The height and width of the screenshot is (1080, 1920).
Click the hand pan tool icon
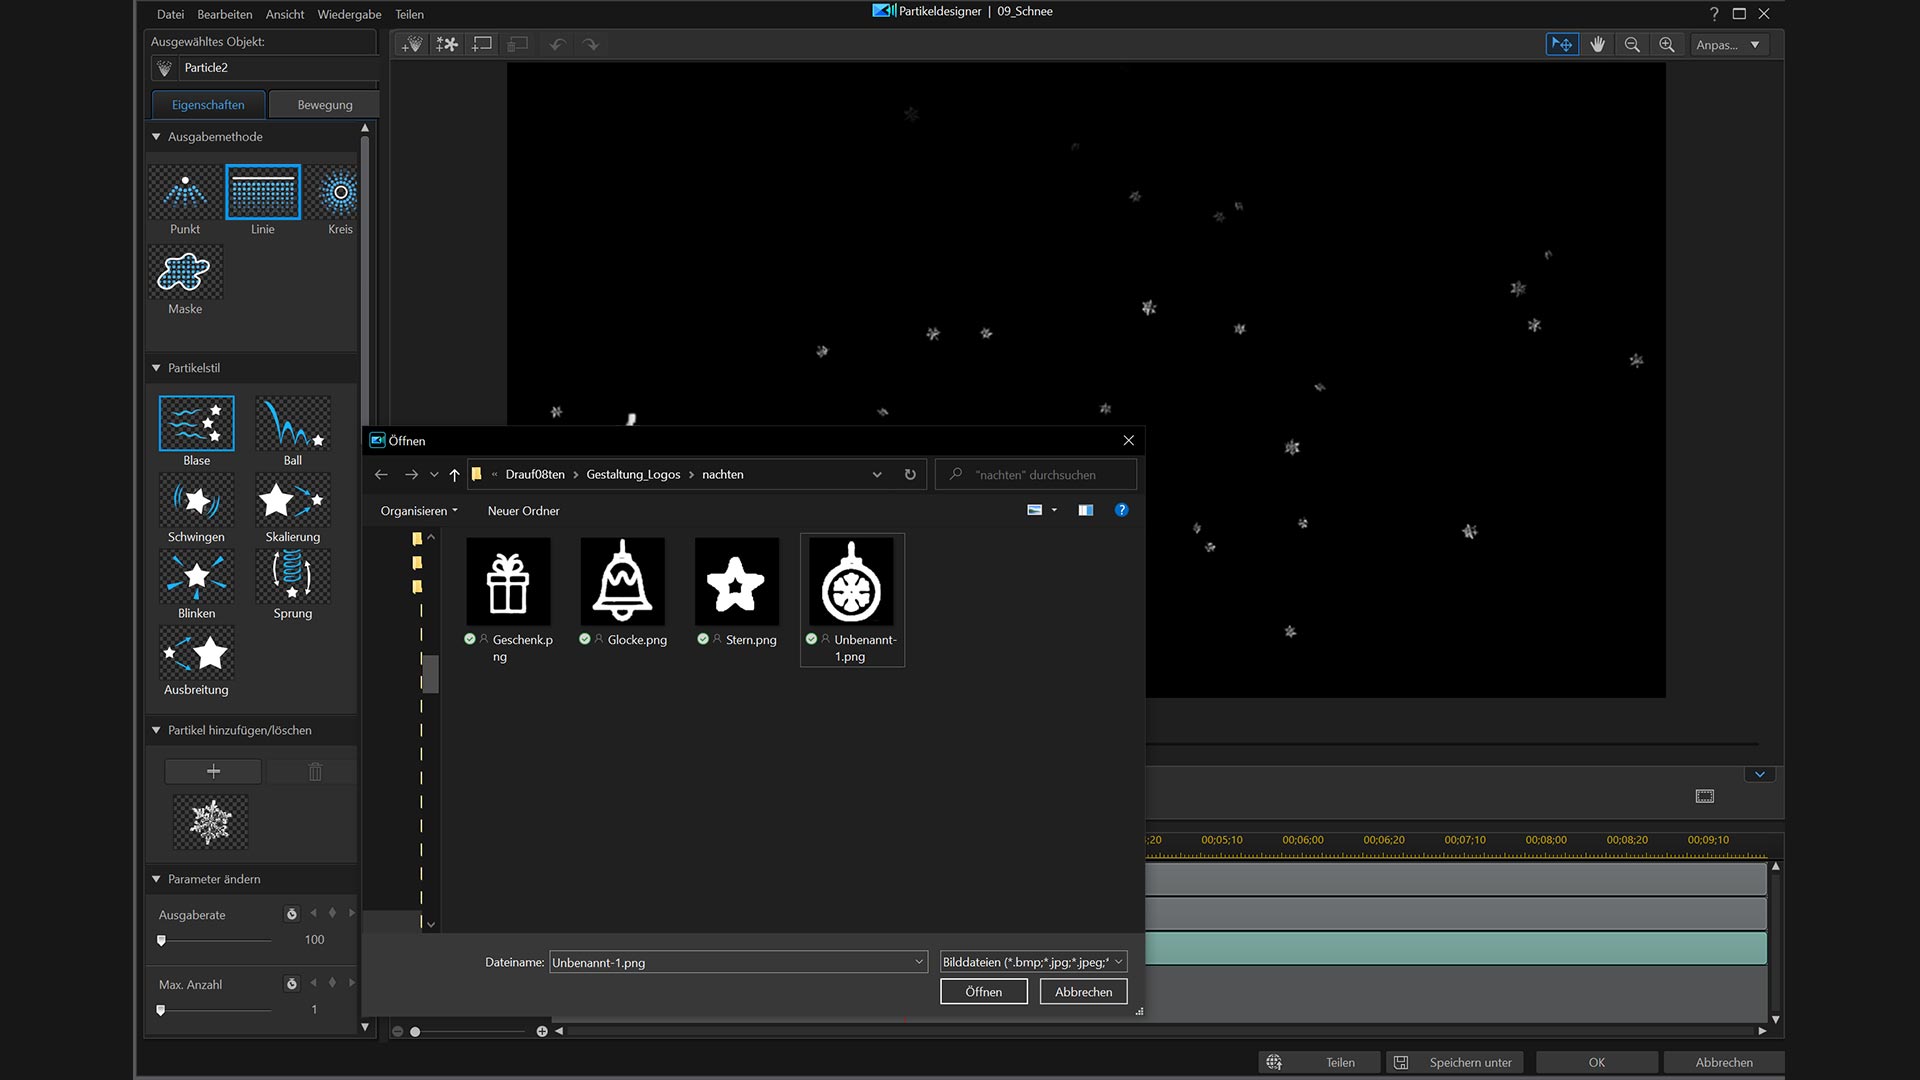(x=1597, y=45)
